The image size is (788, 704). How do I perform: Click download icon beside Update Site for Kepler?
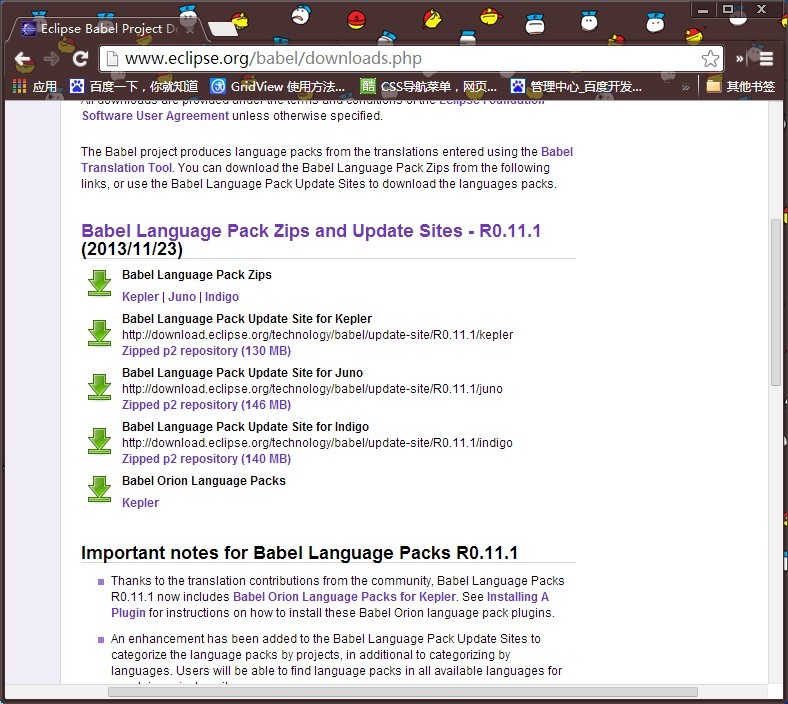tap(100, 333)
